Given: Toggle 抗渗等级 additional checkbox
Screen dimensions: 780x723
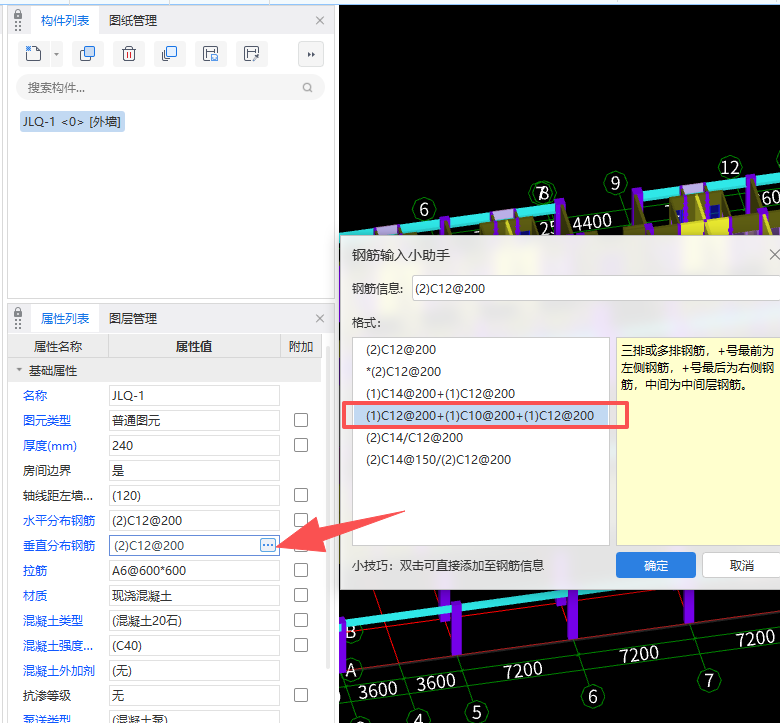Looking at the screenshot, I should pyautogui.click(x=301, y=695).
